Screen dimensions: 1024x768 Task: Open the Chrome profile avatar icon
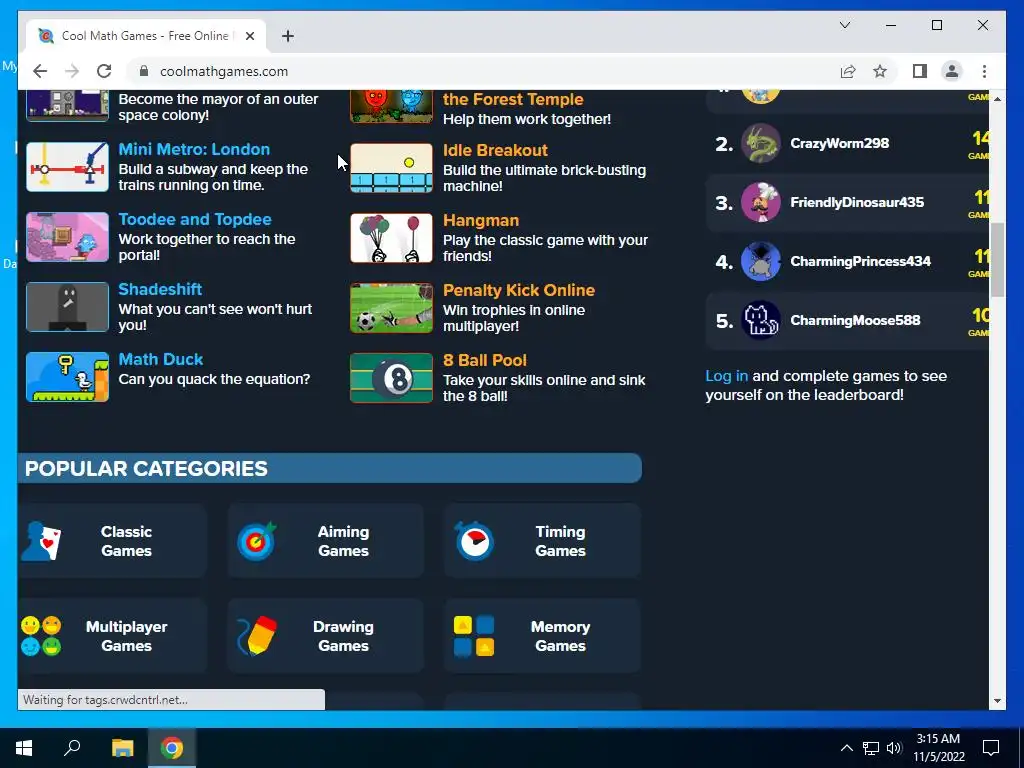click(x=952, y=71)
